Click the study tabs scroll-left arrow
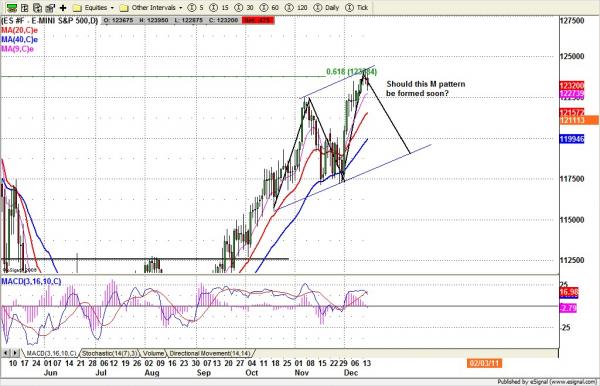600x386 pixels. pos(6,353)
